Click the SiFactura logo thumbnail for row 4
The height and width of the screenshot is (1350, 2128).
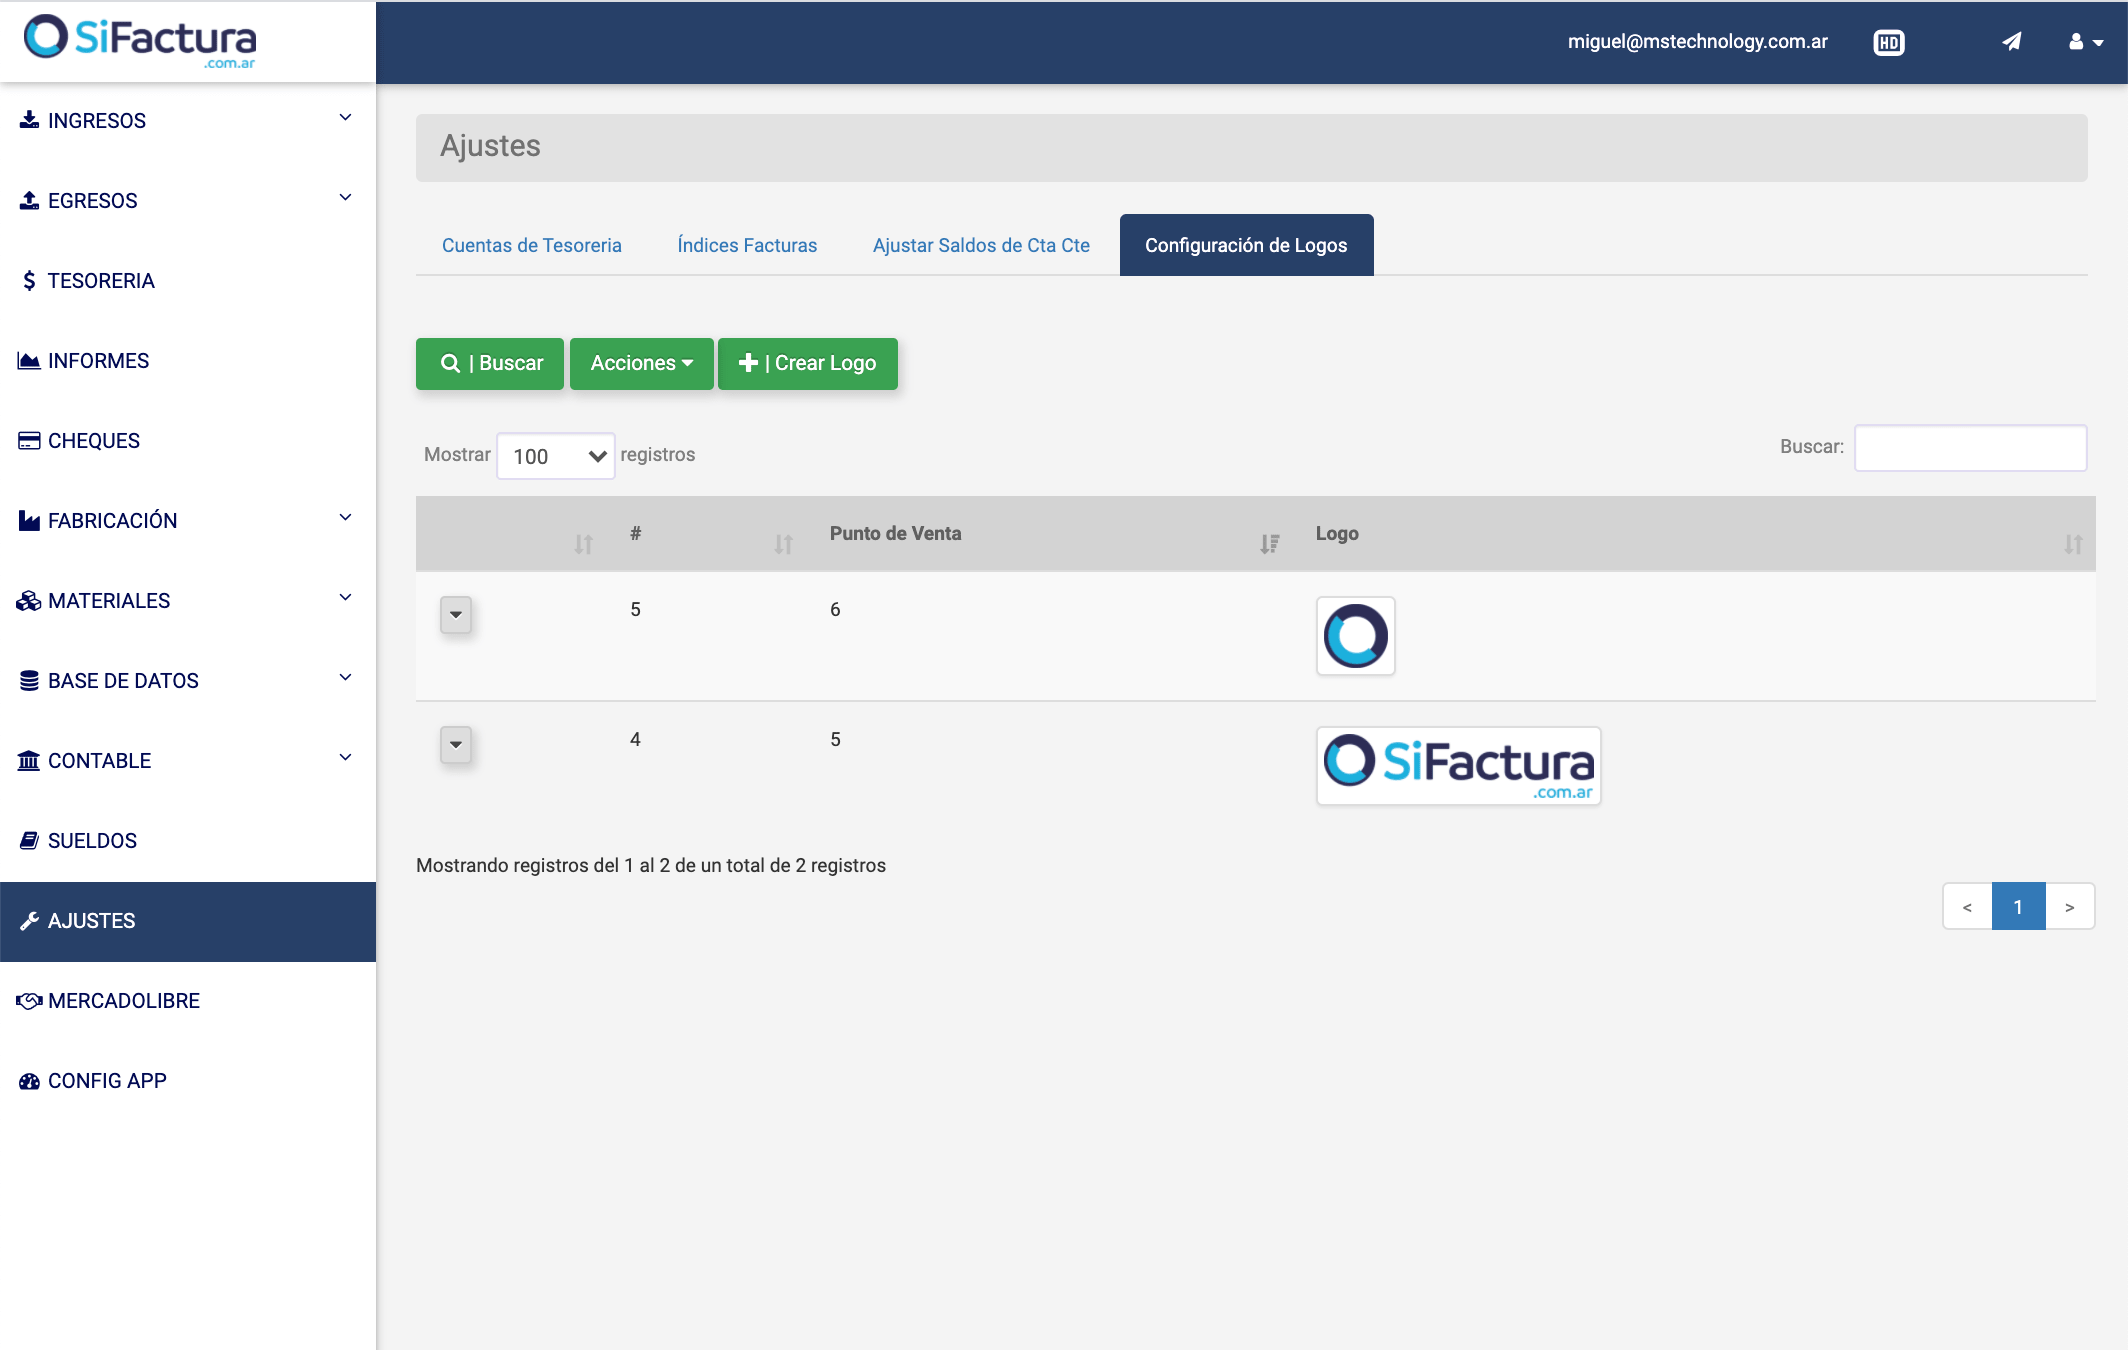coord(1458,766)
